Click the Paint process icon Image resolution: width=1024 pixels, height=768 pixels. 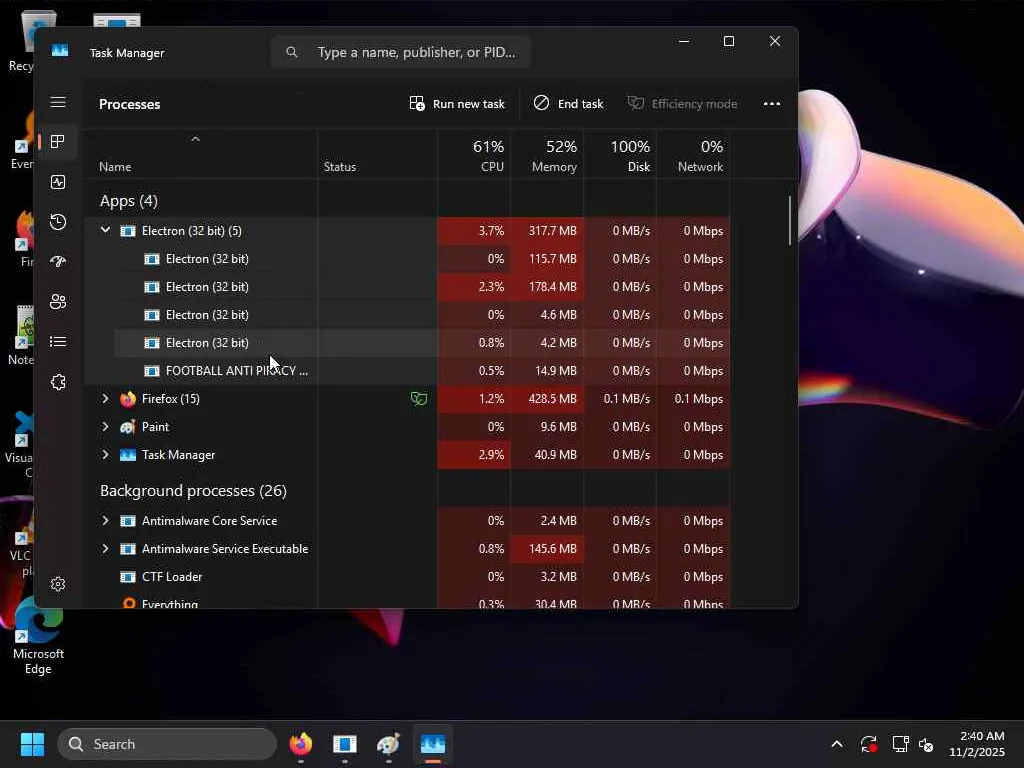click(128, 426)
